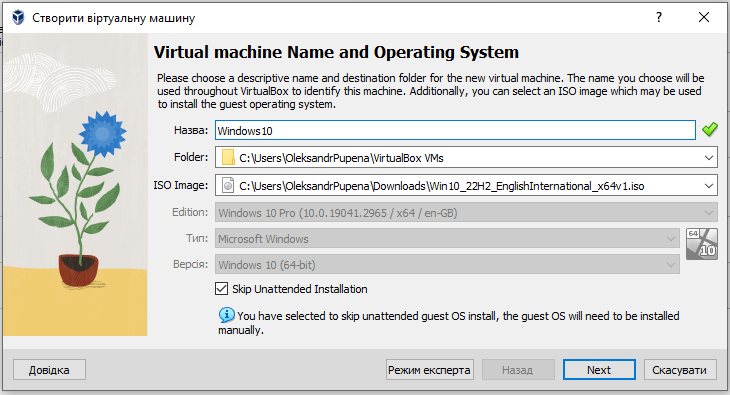The height and width of the screenshot is (395, 730).
Task: Click the window title Створити віртуальну машину
Action: pos(114,18)
